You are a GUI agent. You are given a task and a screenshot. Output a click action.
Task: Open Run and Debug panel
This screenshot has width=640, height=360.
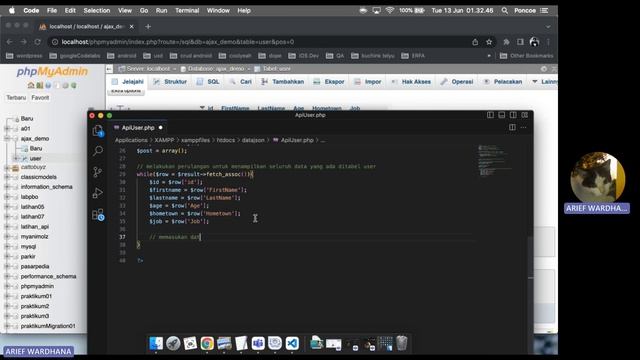click(98, 193)
